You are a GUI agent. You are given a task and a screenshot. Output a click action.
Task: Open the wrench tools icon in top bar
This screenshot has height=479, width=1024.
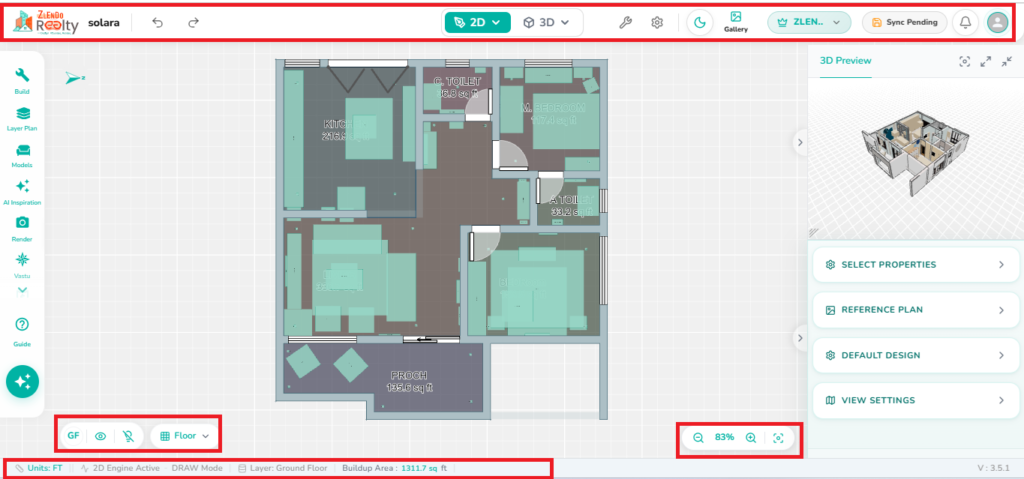pos(625,22)
